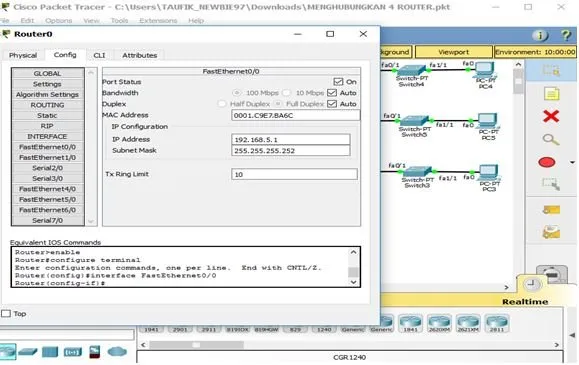Pick the 2811 router model icon
This screenshot has width=579, height=365.
pyautogui.click(x=497, y=323)
